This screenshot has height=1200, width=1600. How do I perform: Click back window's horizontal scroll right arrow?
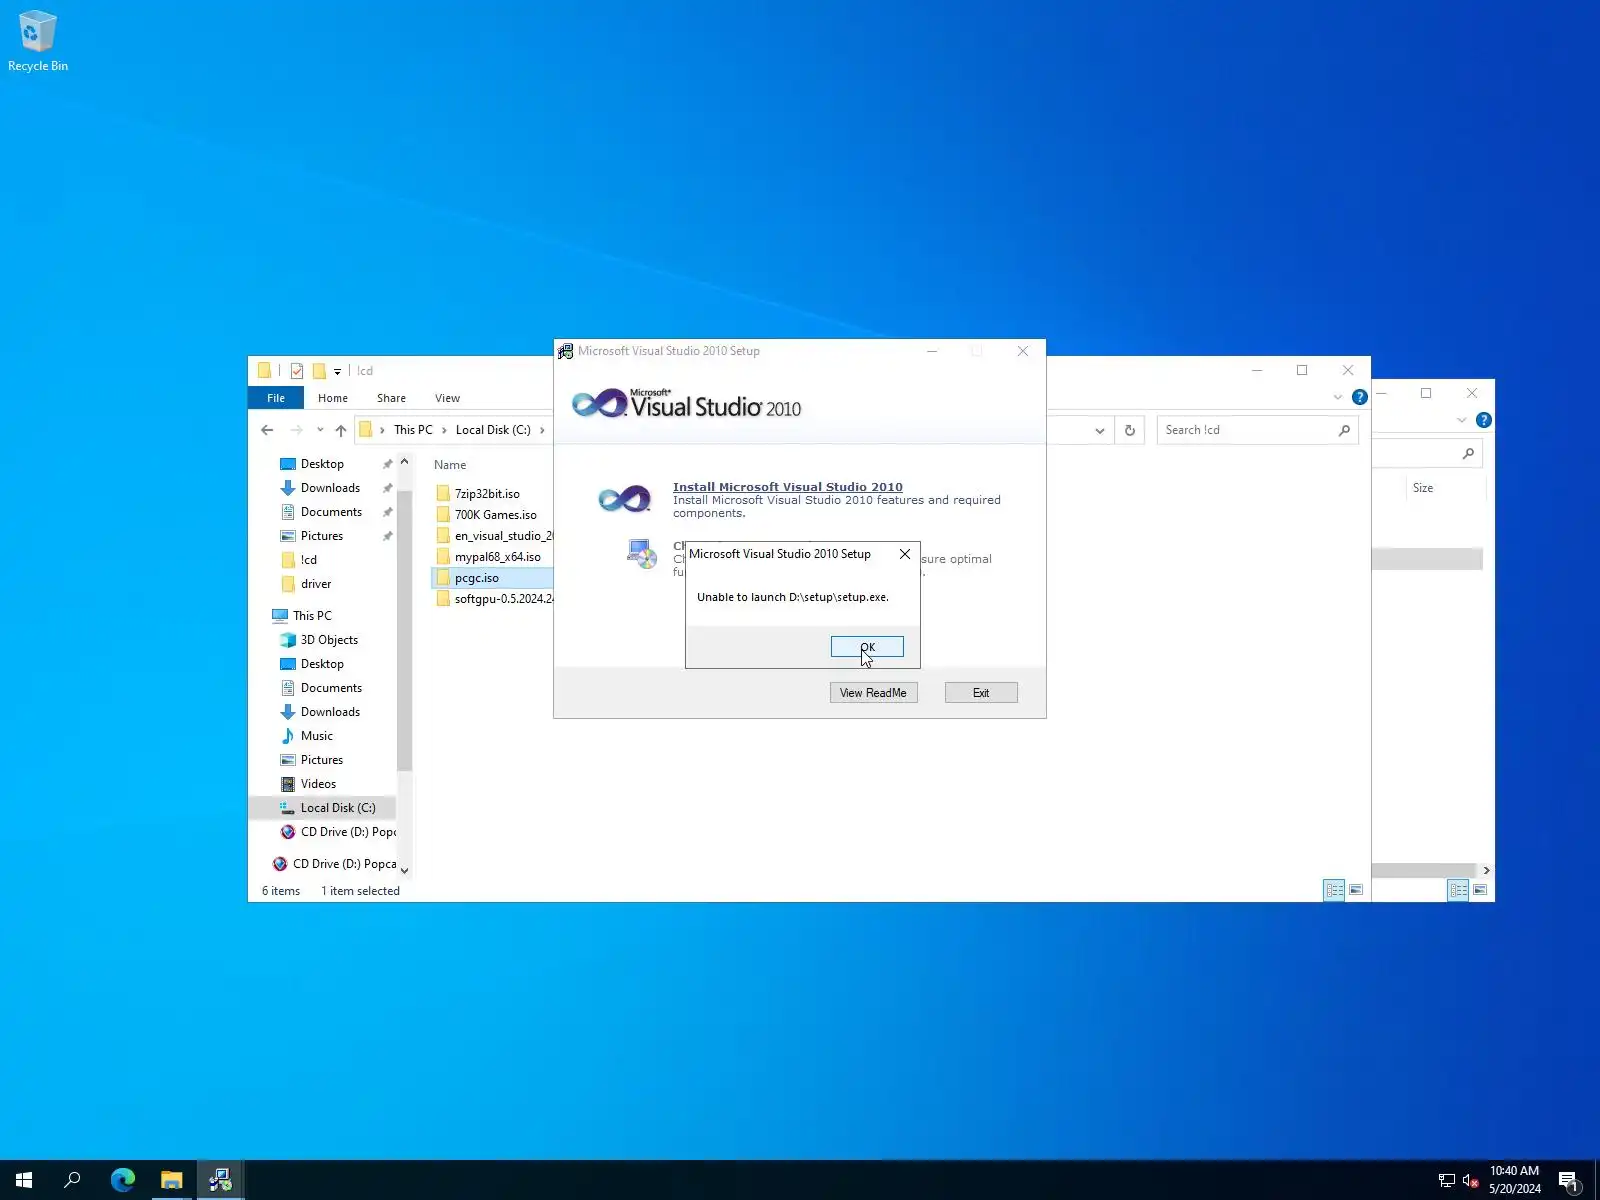1486,870
